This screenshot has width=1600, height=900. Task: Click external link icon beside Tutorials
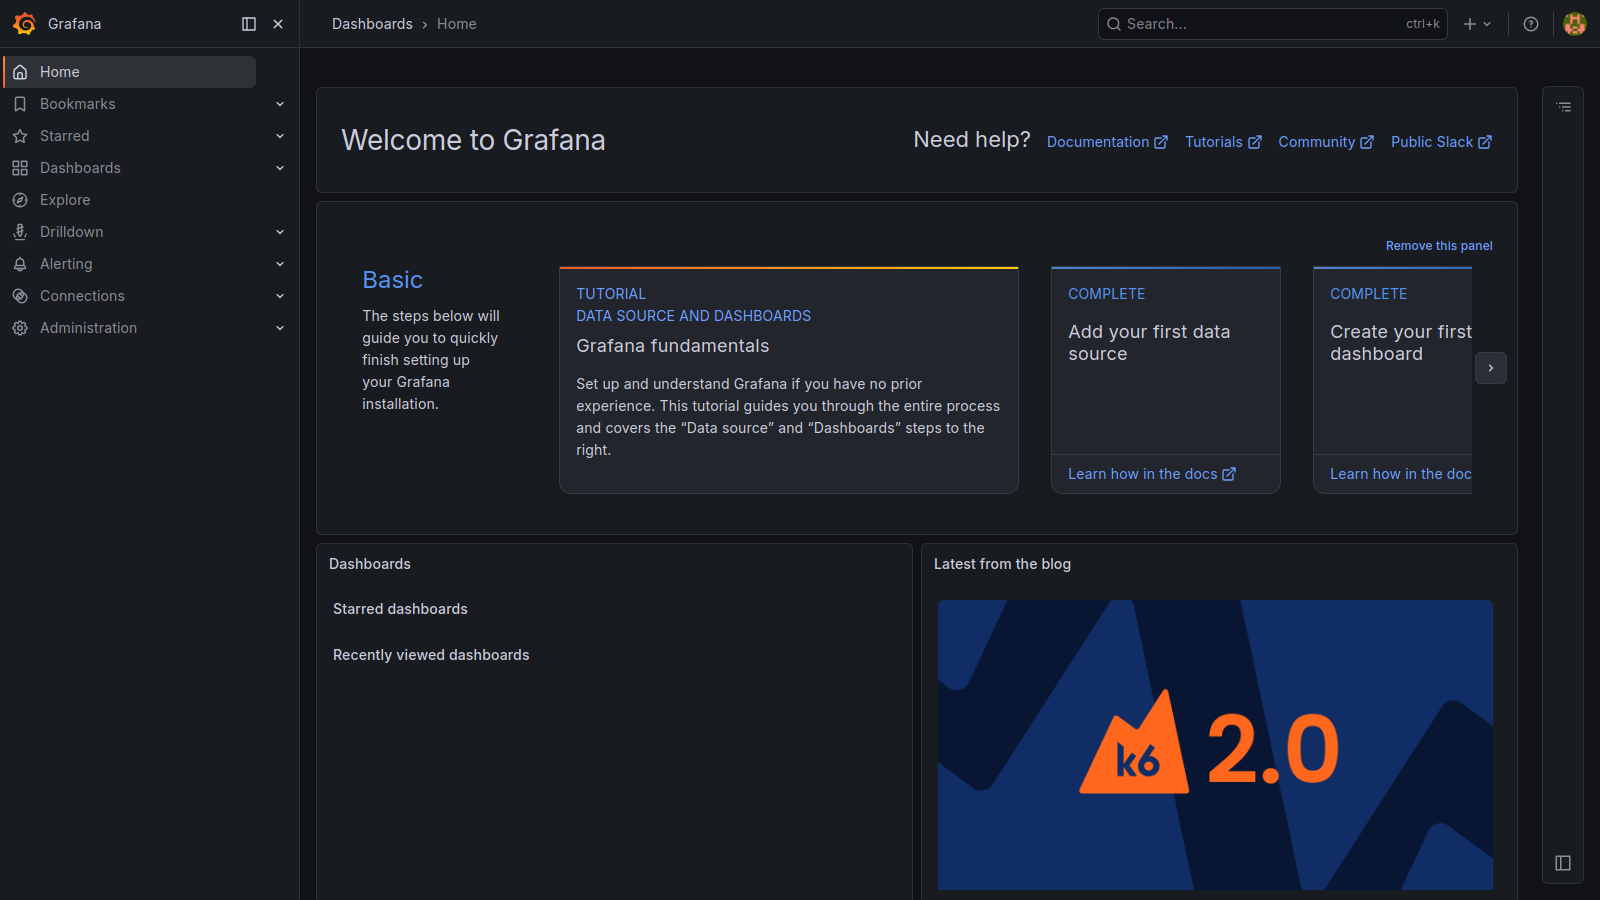tap(1254, 142)
